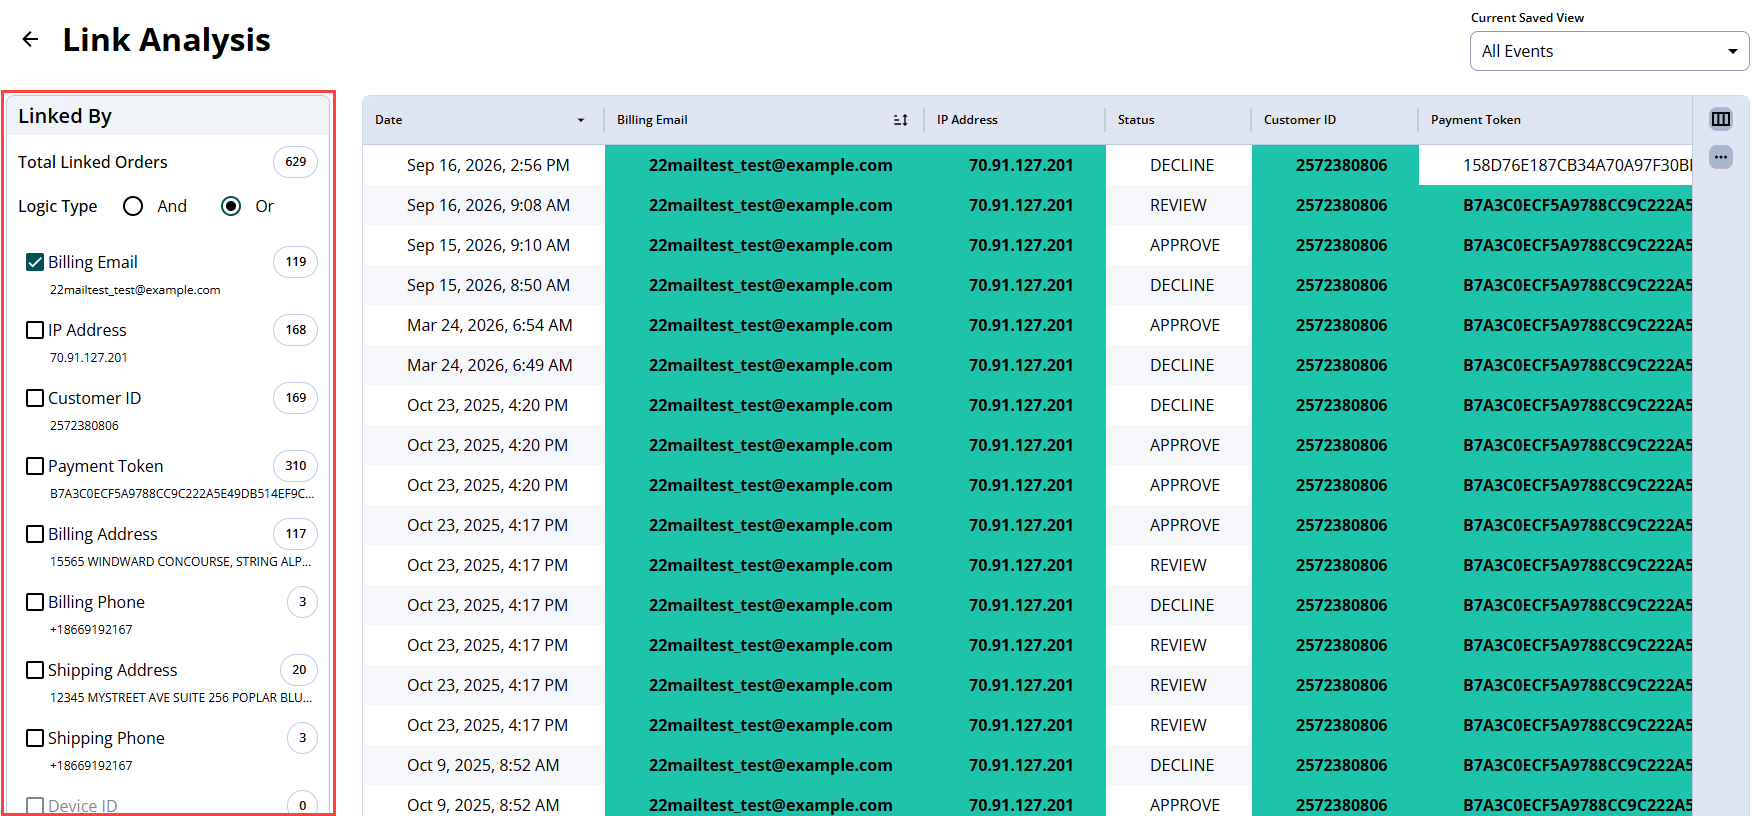1754x816 pixels.
Task: Click the DECLINE status for Sep 16, 2:56 PM
Action: pos(1182,165)
